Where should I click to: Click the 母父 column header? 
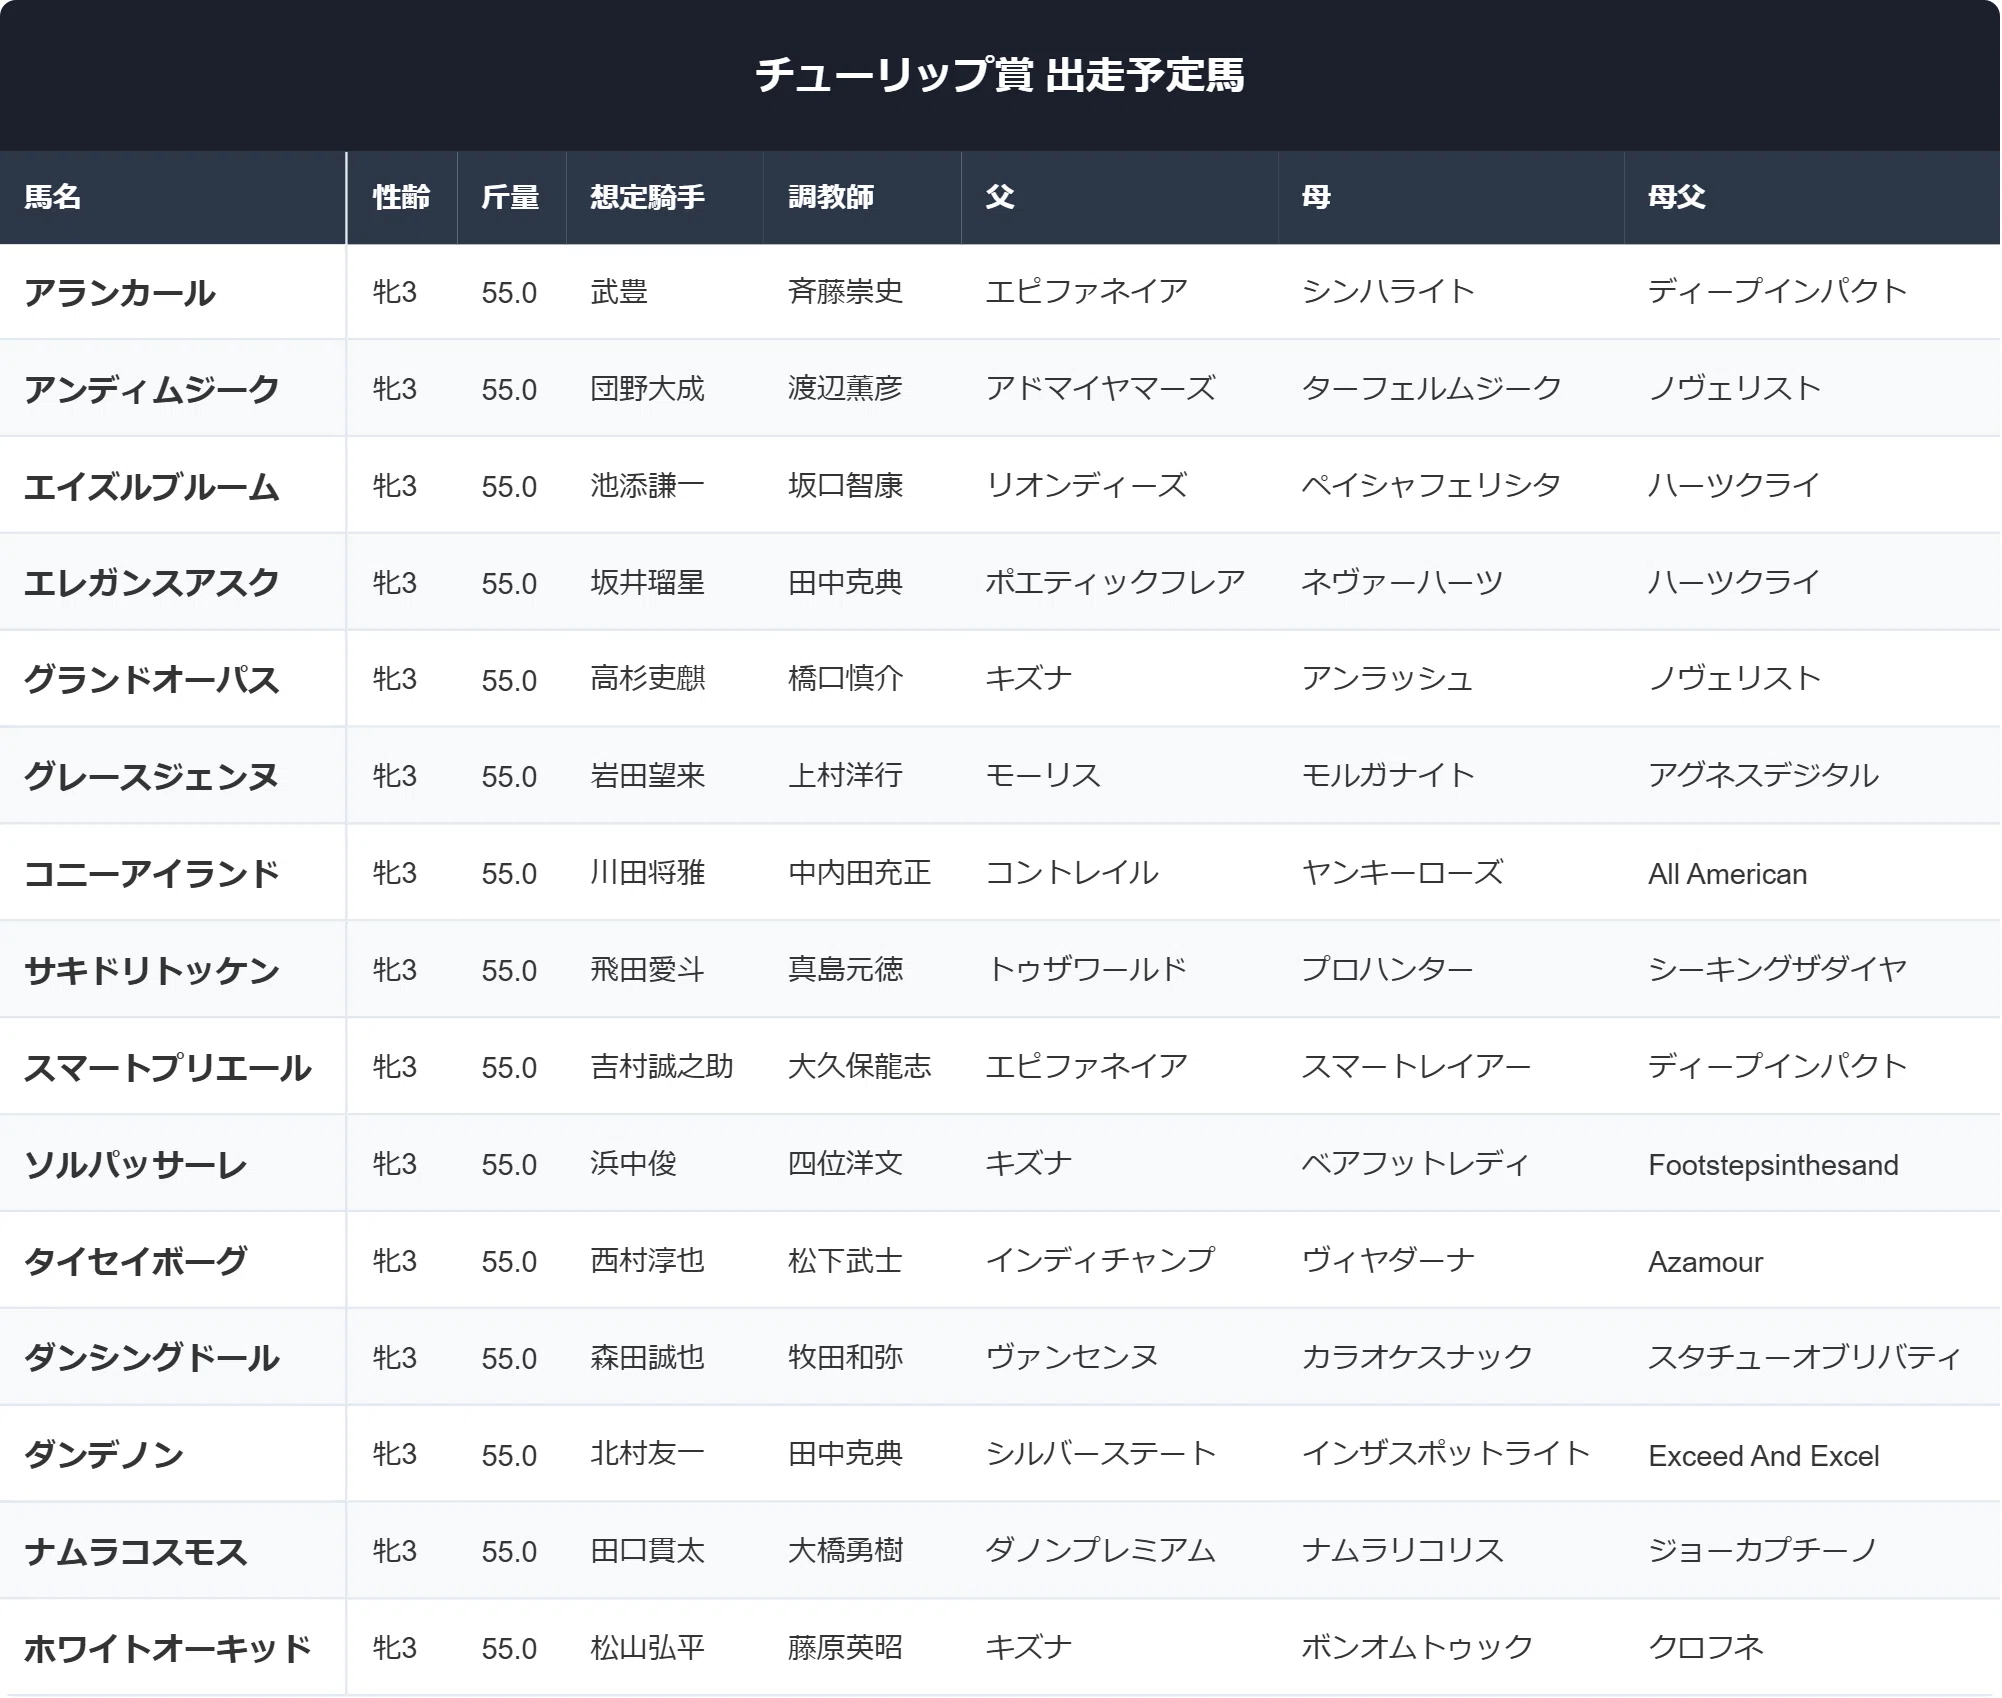coord(1812,197)
